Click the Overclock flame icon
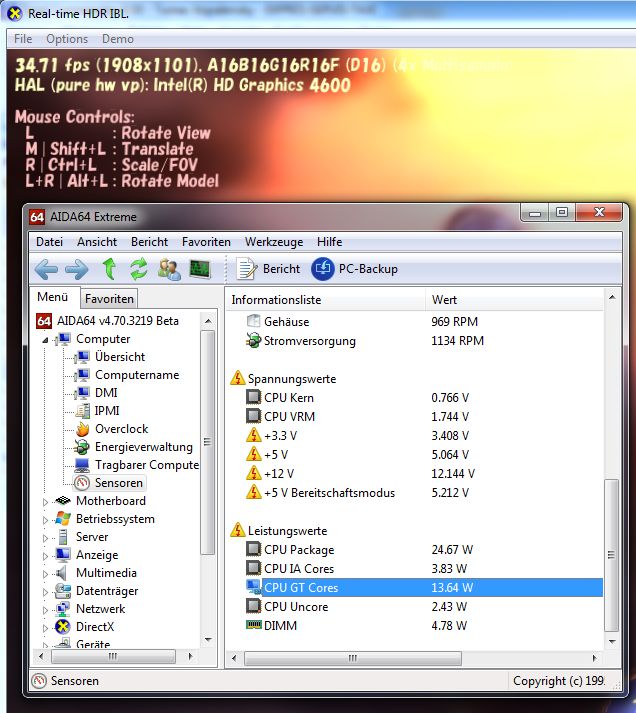The width and height of the screenshot is (636, 713). pos(82,429)
